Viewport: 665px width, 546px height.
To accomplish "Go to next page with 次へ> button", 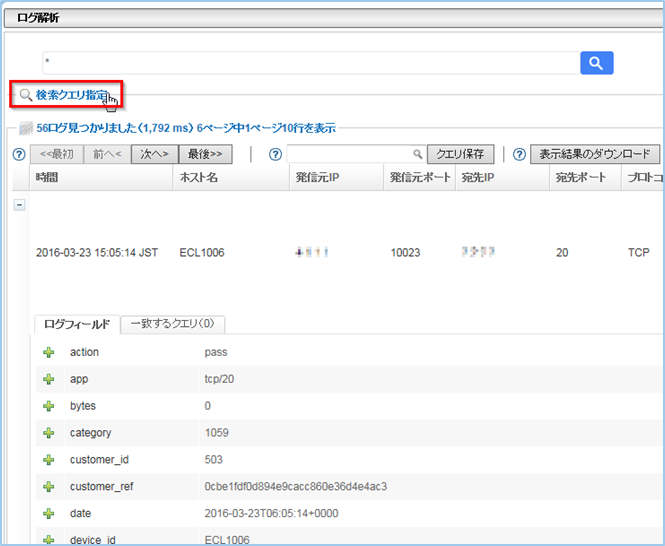I will point(155,154).
